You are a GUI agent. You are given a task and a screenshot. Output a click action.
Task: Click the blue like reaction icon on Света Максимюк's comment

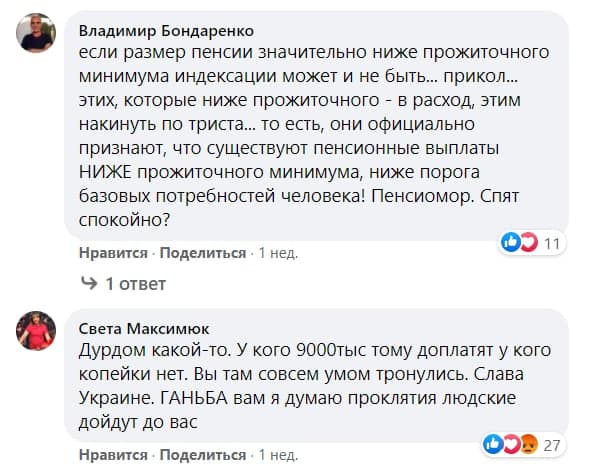coord(491,442)
